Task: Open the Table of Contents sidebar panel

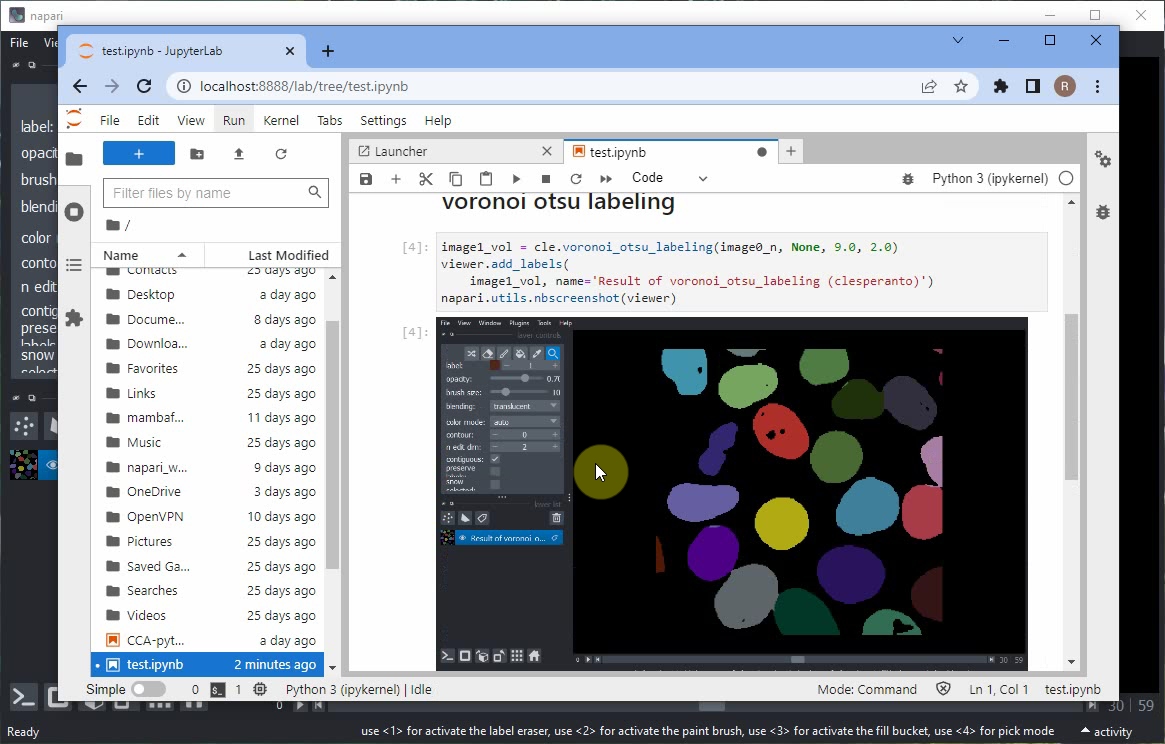Action: click(74, 265)
